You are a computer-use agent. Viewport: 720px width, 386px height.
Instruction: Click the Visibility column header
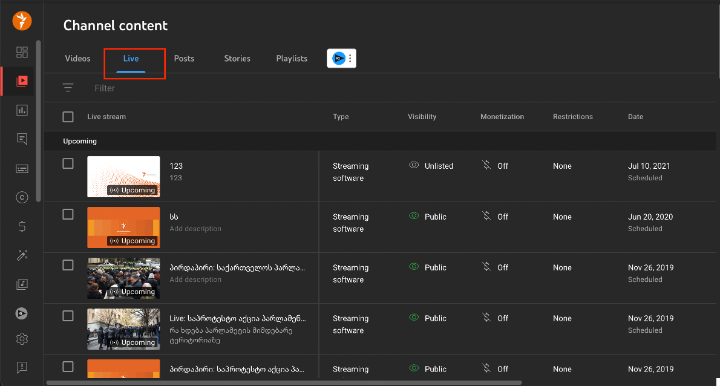coord(422,117)
